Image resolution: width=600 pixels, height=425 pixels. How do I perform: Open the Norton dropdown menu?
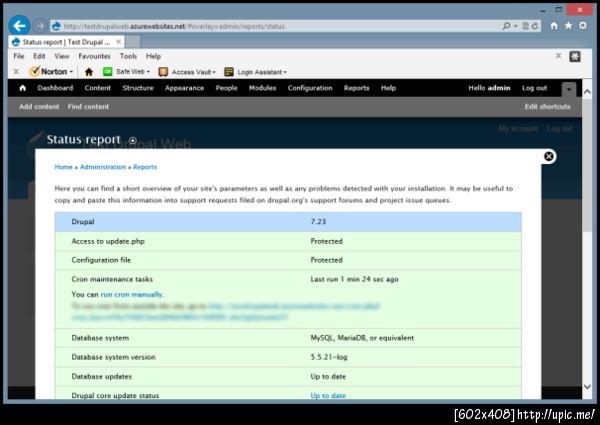[51, 72]
